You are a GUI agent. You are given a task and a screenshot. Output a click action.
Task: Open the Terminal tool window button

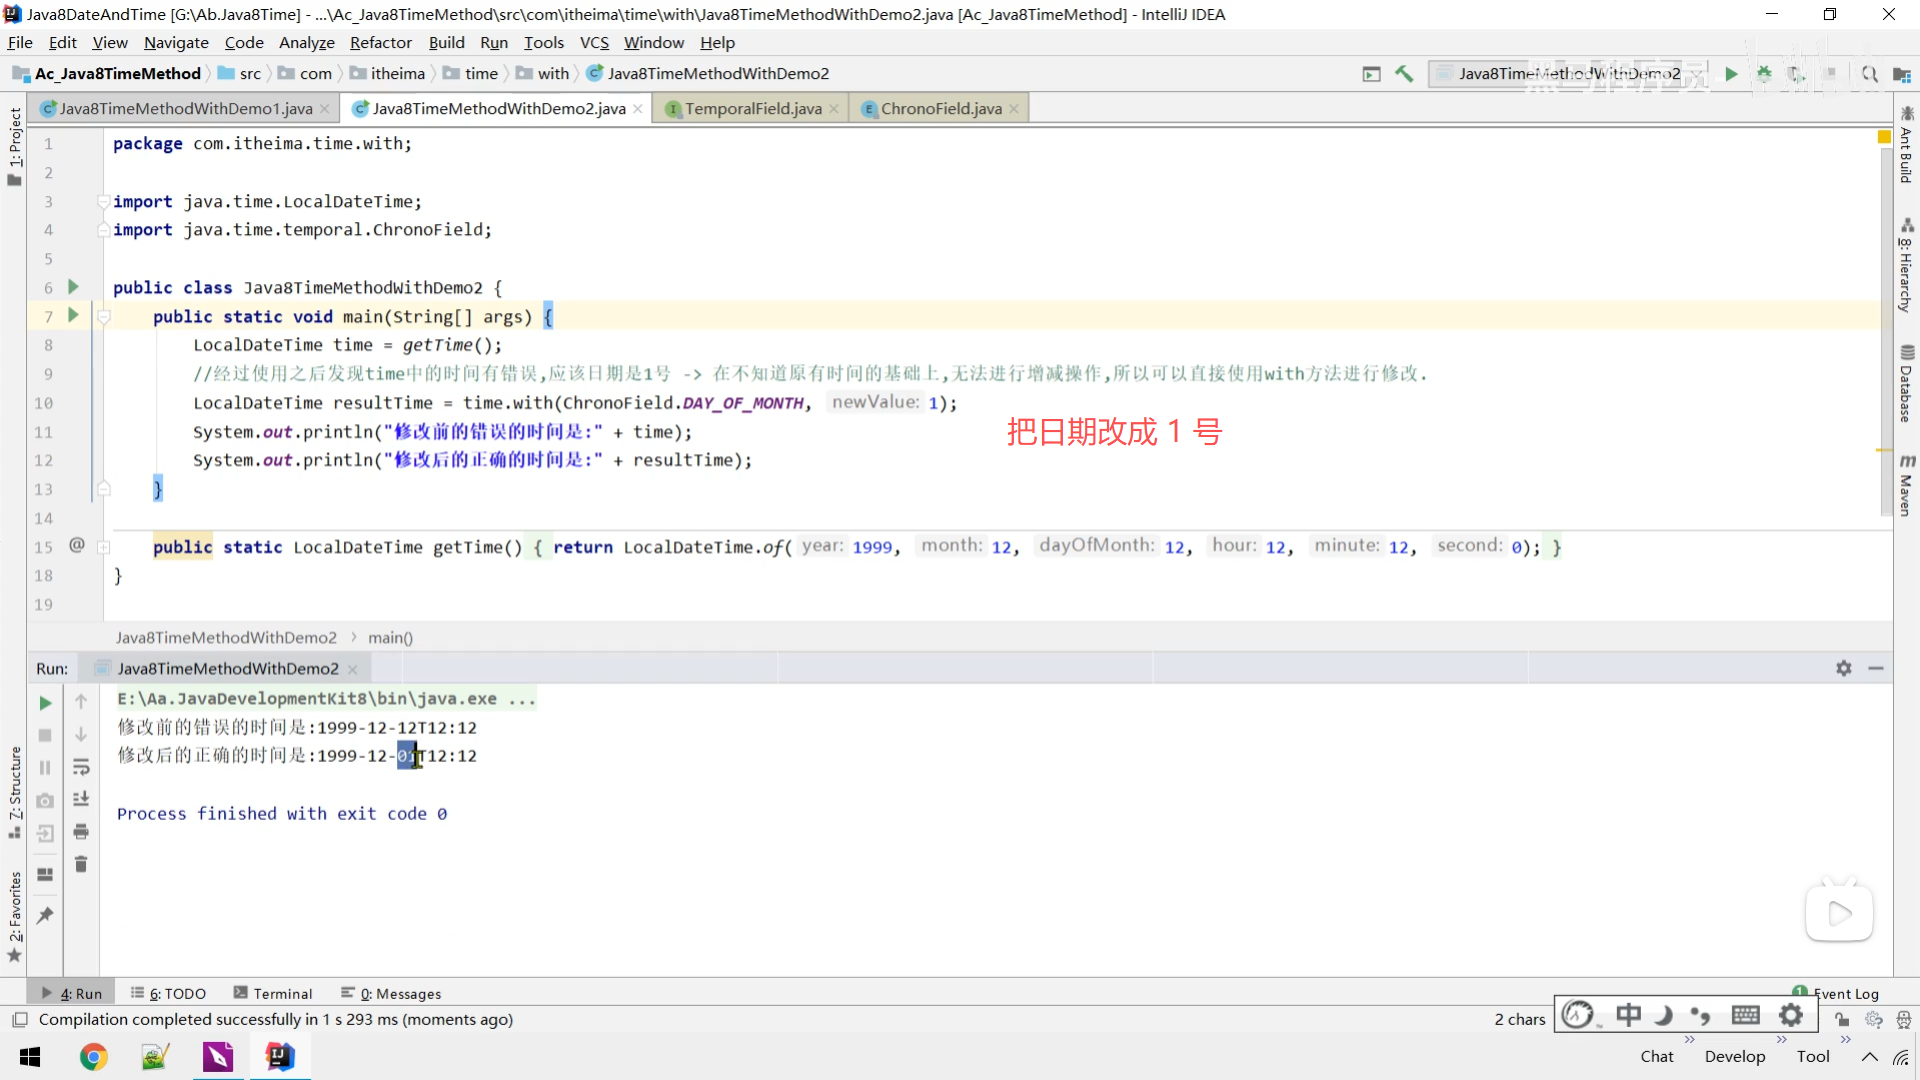point(273,993)
